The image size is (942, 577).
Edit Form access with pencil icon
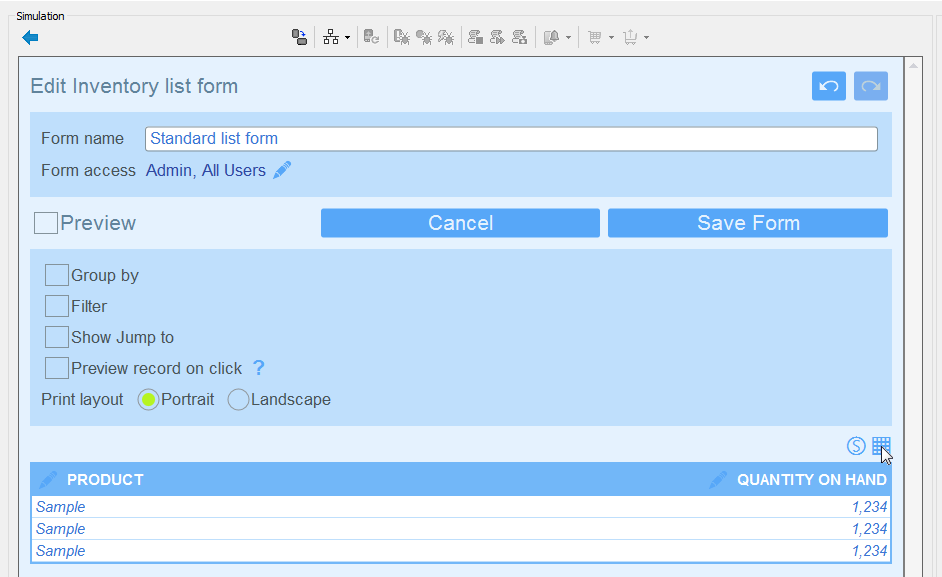click(282, 170)
